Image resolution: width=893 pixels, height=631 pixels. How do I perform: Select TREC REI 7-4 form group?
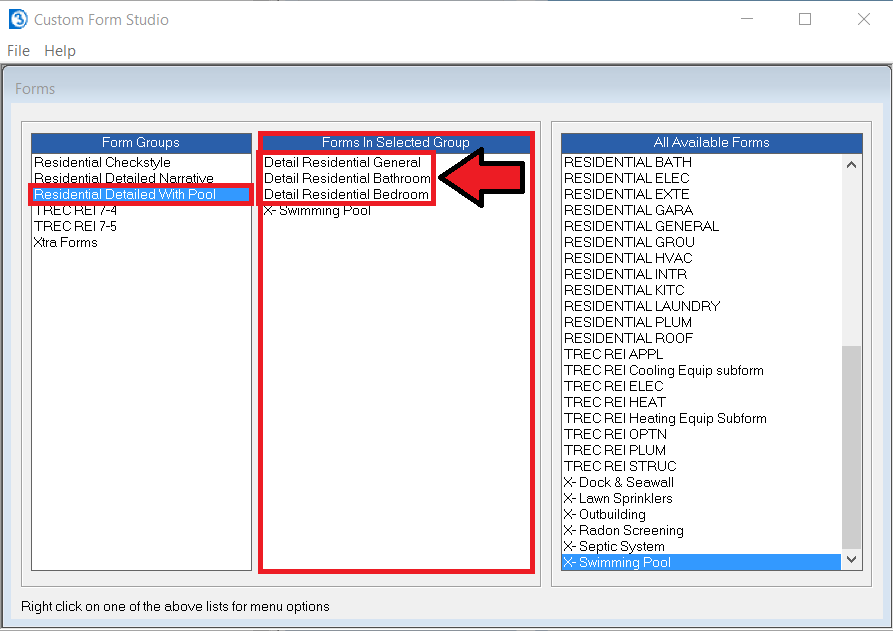[x=141, y=210]
